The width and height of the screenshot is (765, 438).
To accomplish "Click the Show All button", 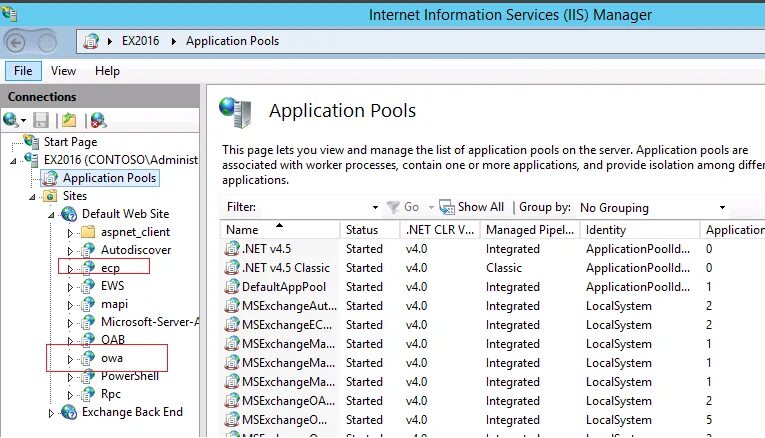I will 471,207.
